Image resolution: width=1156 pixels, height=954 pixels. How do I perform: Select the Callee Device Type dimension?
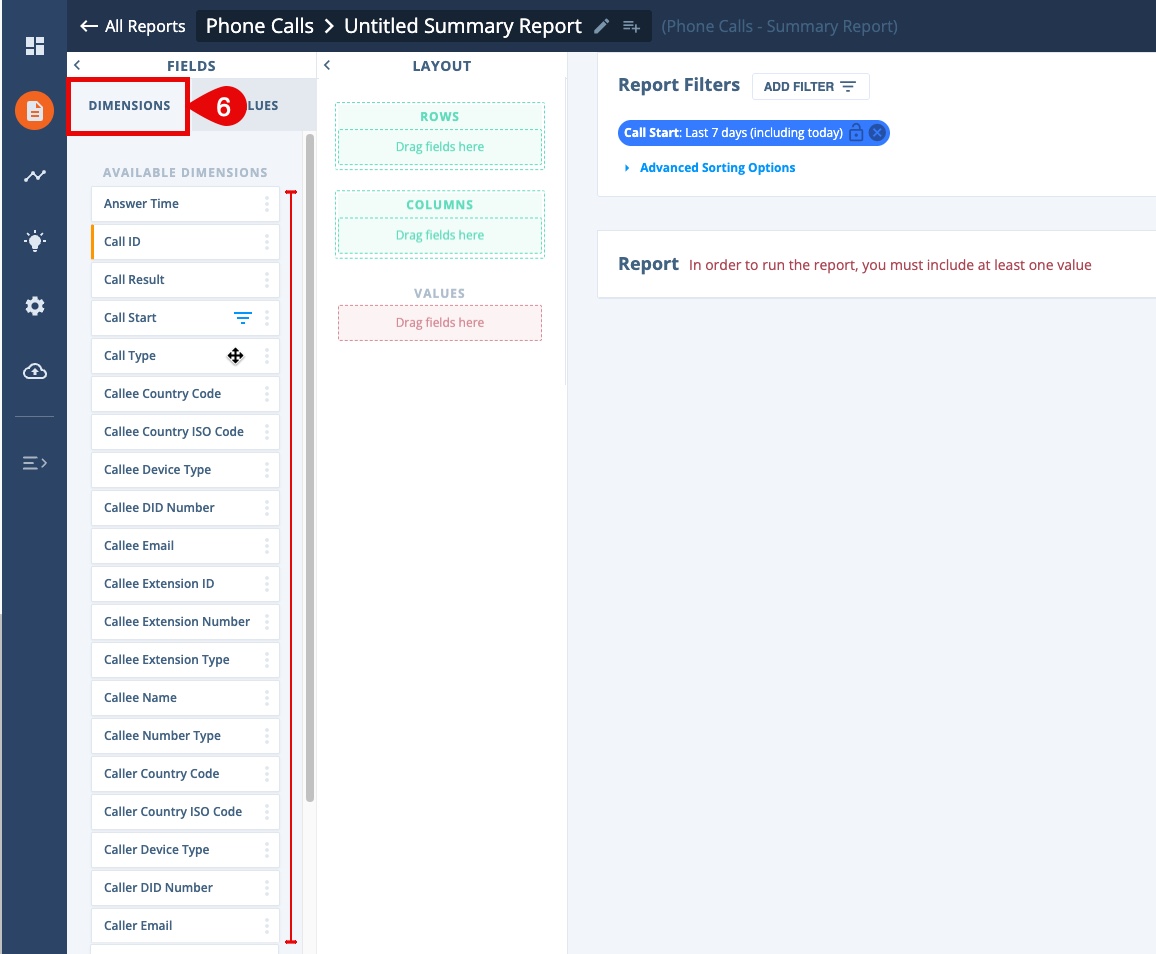click(x=185, y=470)
